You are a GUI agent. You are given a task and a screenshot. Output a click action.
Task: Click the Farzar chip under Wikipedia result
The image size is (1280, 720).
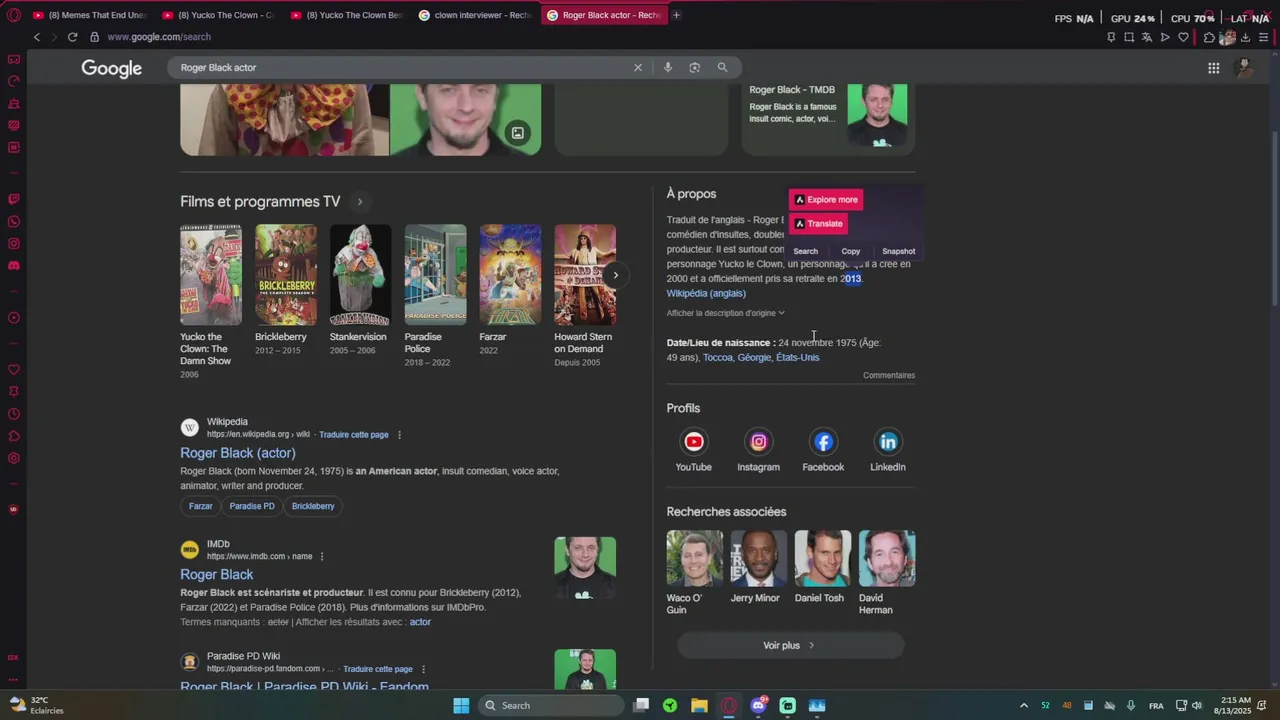[x=201, y=506]
